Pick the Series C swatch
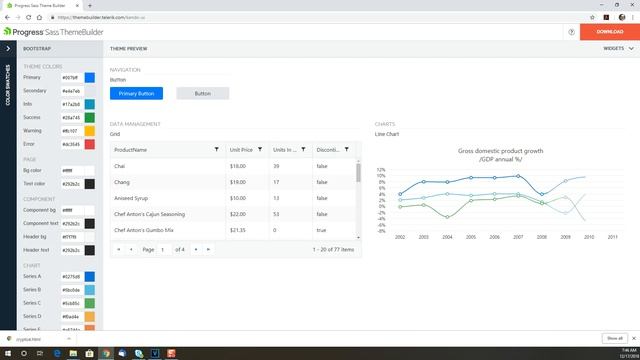The image size is (640, 360). tap(90, 303)
